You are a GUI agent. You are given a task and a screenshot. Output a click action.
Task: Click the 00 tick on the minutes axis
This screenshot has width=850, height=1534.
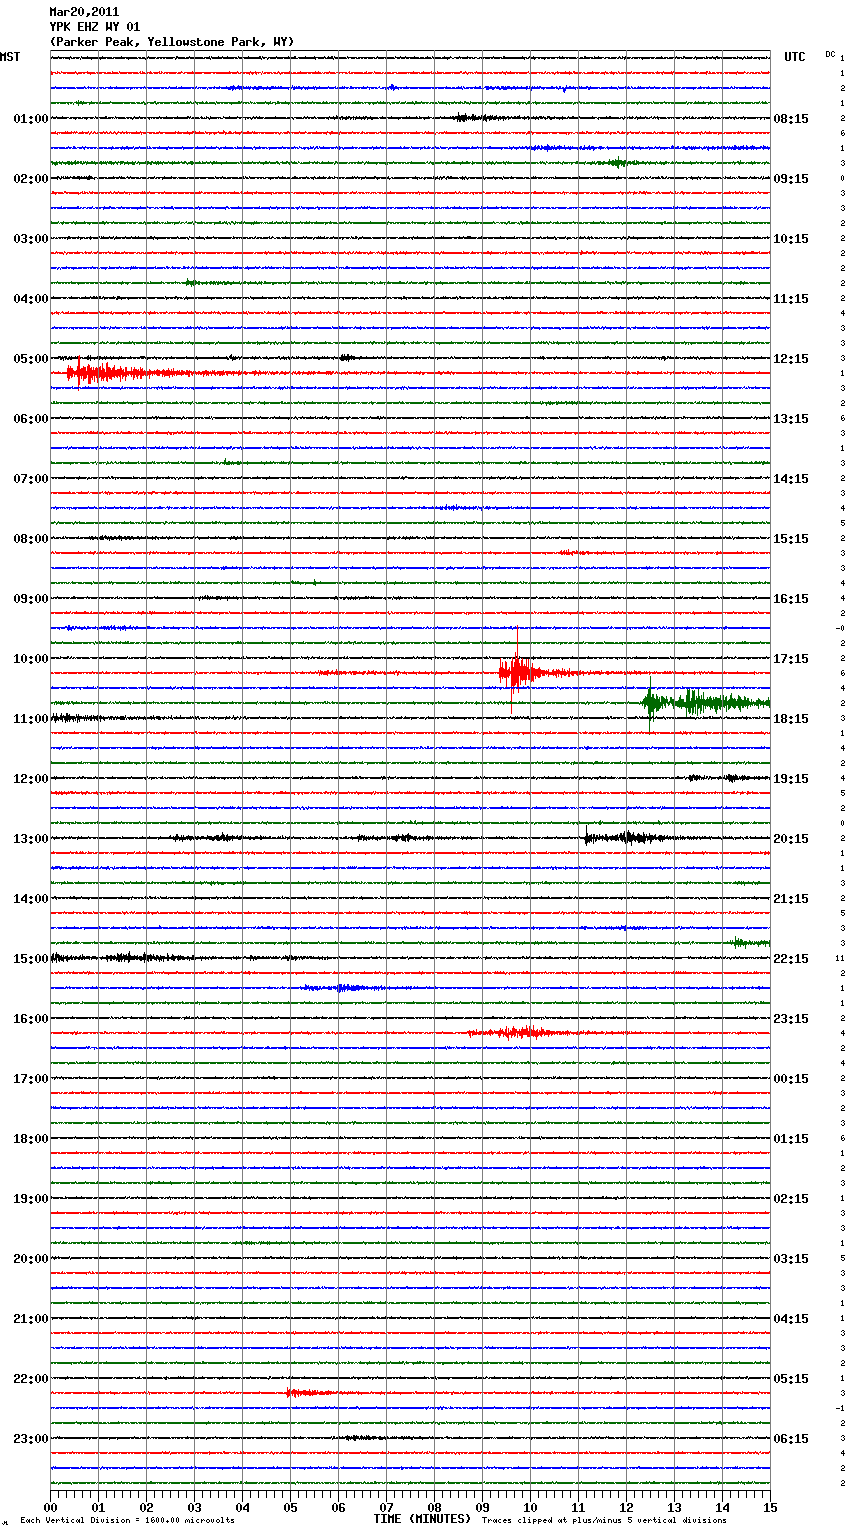tap(50, 1507)
